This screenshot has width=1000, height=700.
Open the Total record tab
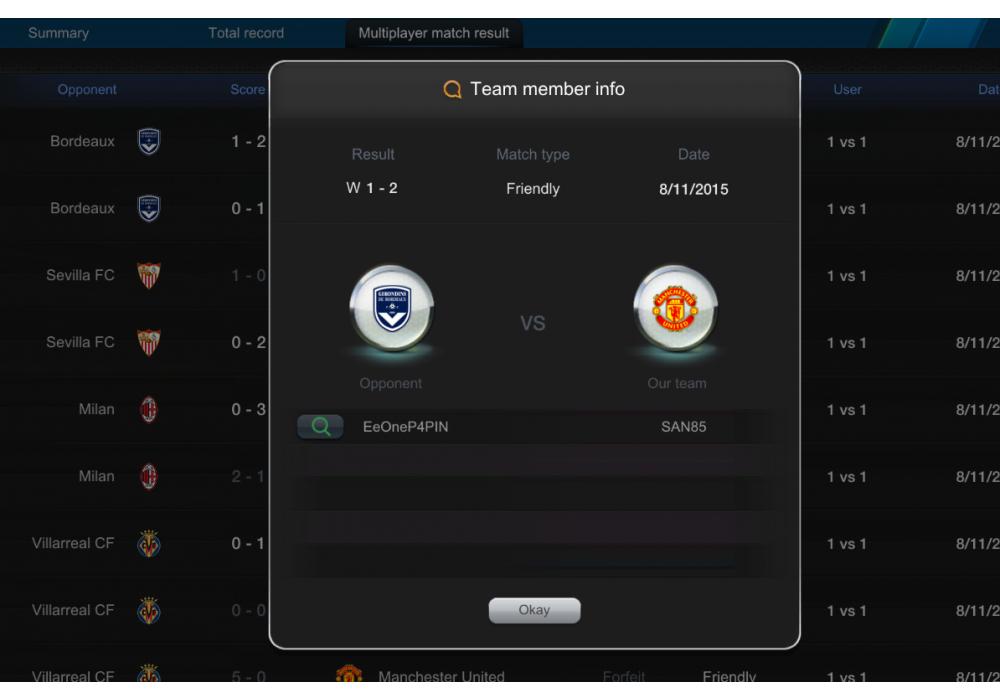pos(246,33)
